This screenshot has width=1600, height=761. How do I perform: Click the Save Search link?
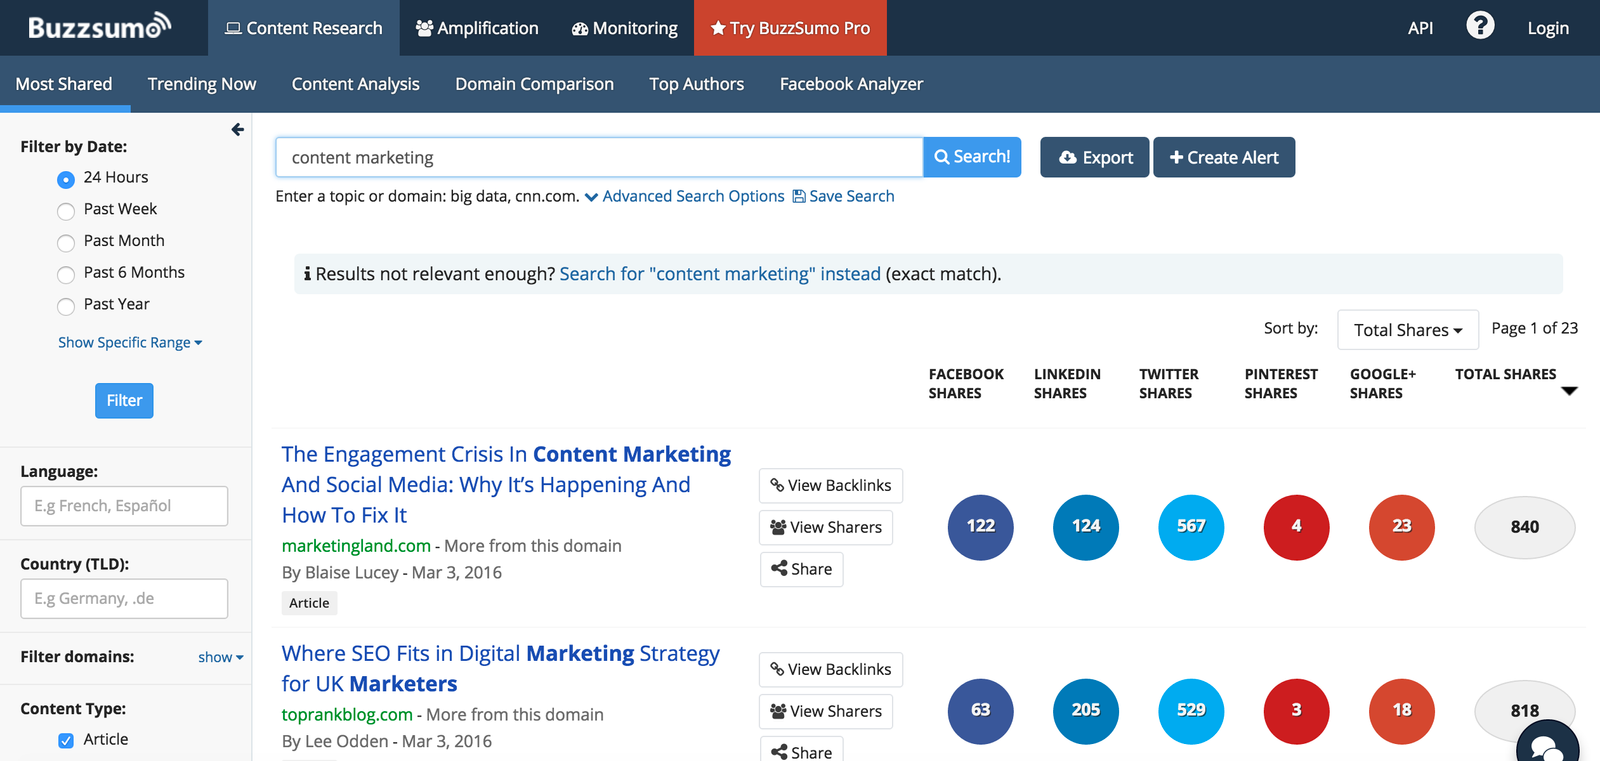coord(843,196)
